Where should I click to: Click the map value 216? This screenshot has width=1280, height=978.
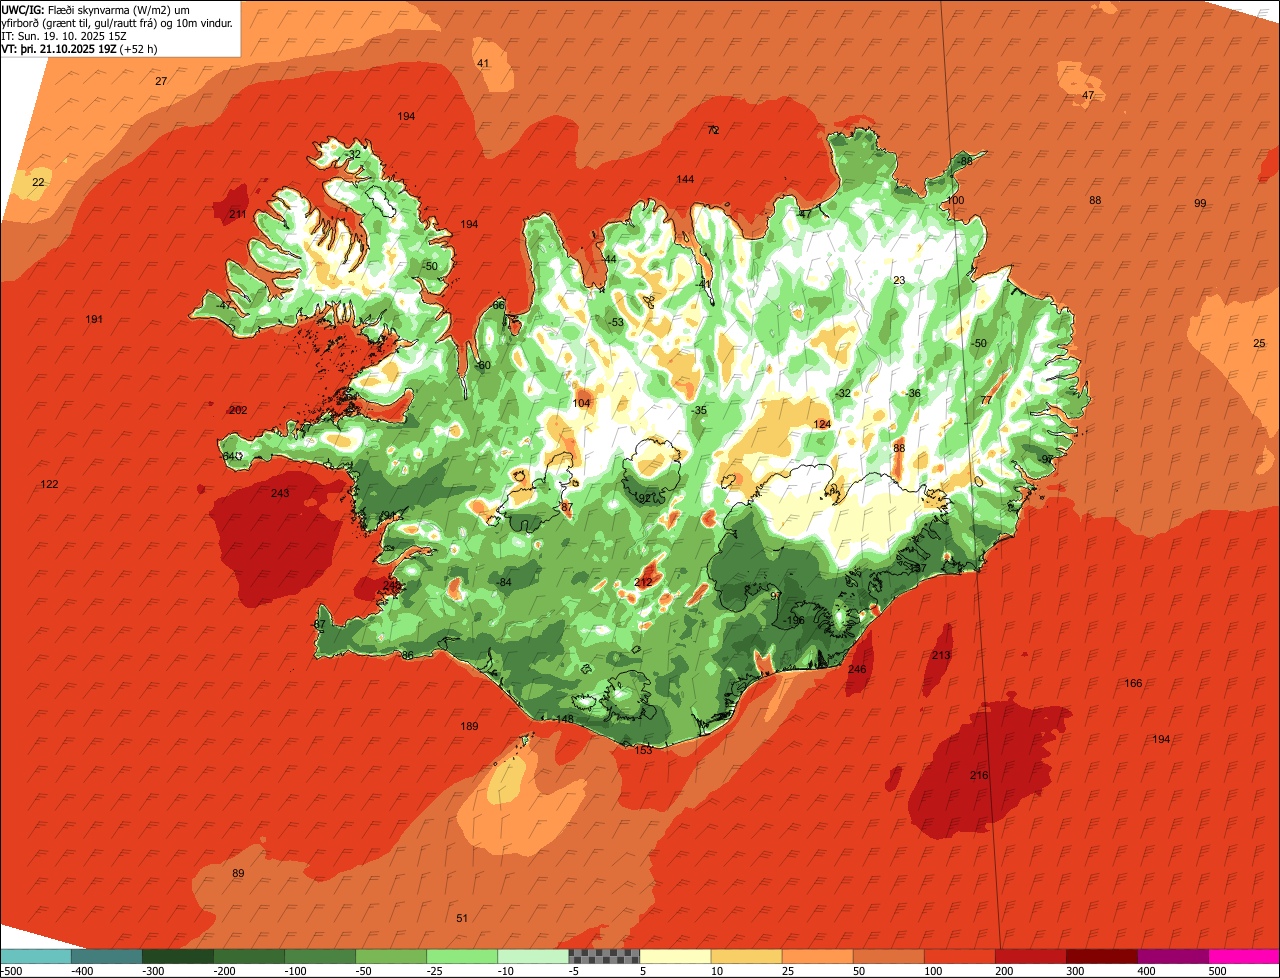coord(979,775)
